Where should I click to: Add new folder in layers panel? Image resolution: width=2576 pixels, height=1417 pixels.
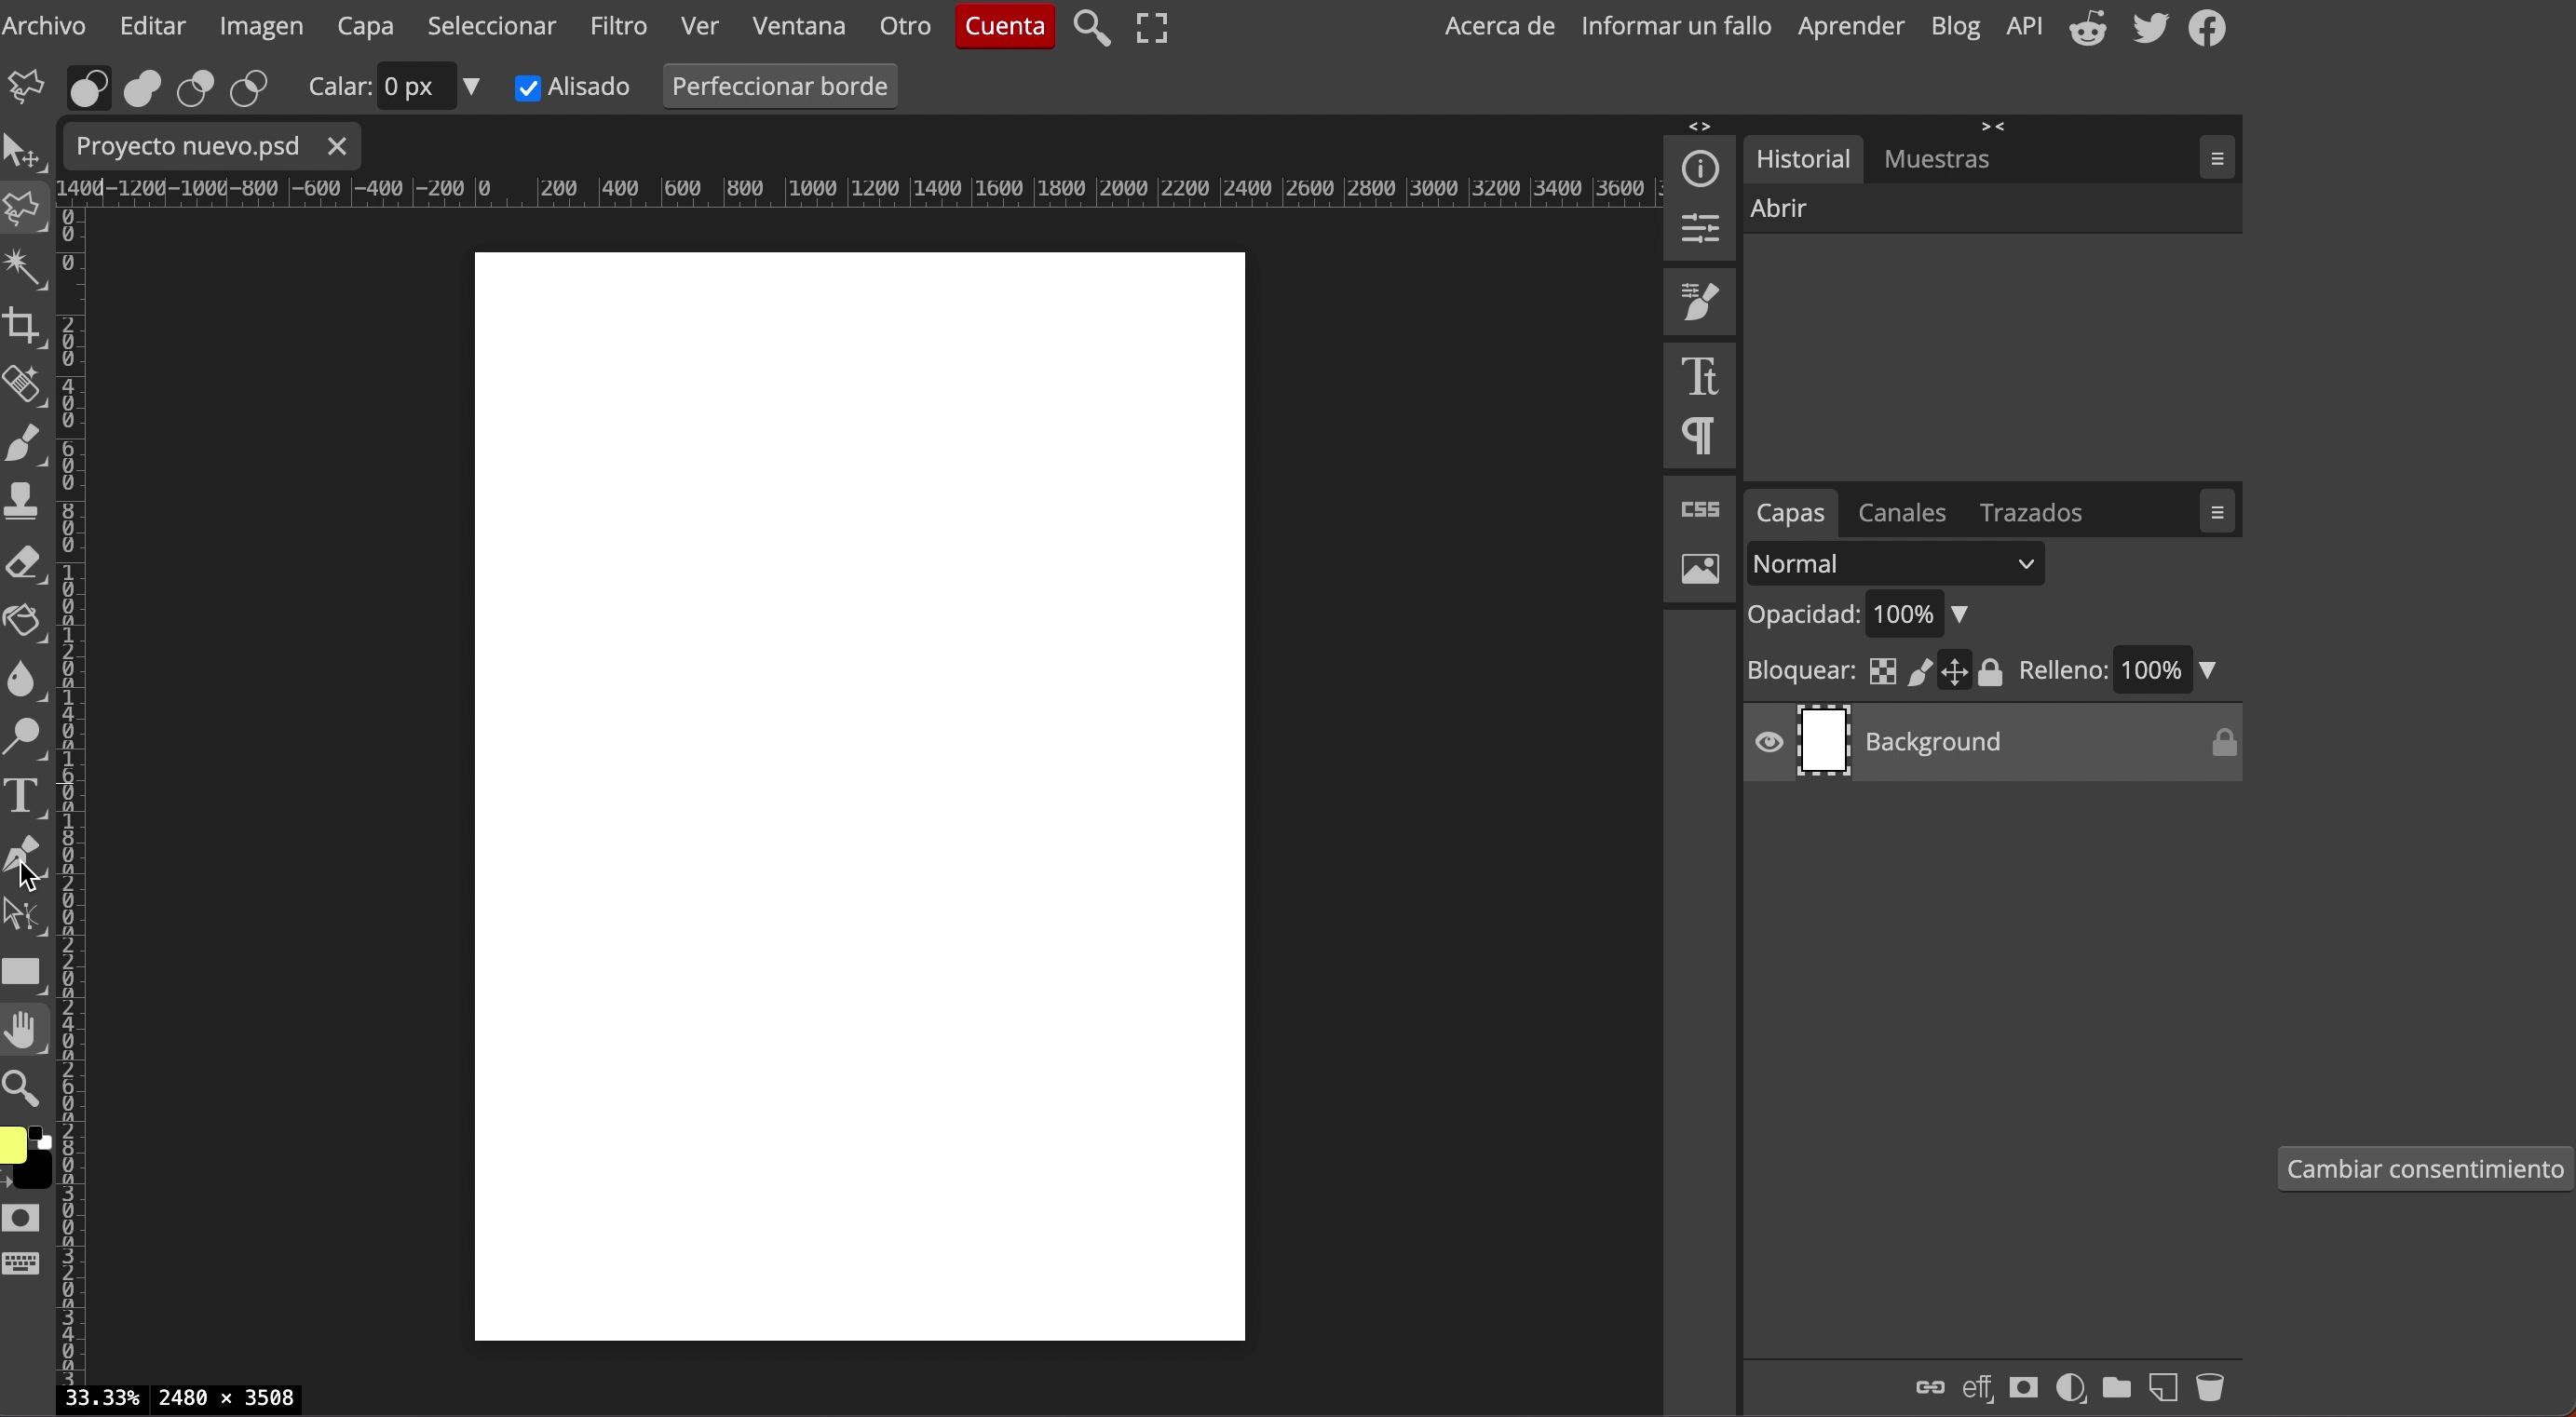click(2116, 1387)
